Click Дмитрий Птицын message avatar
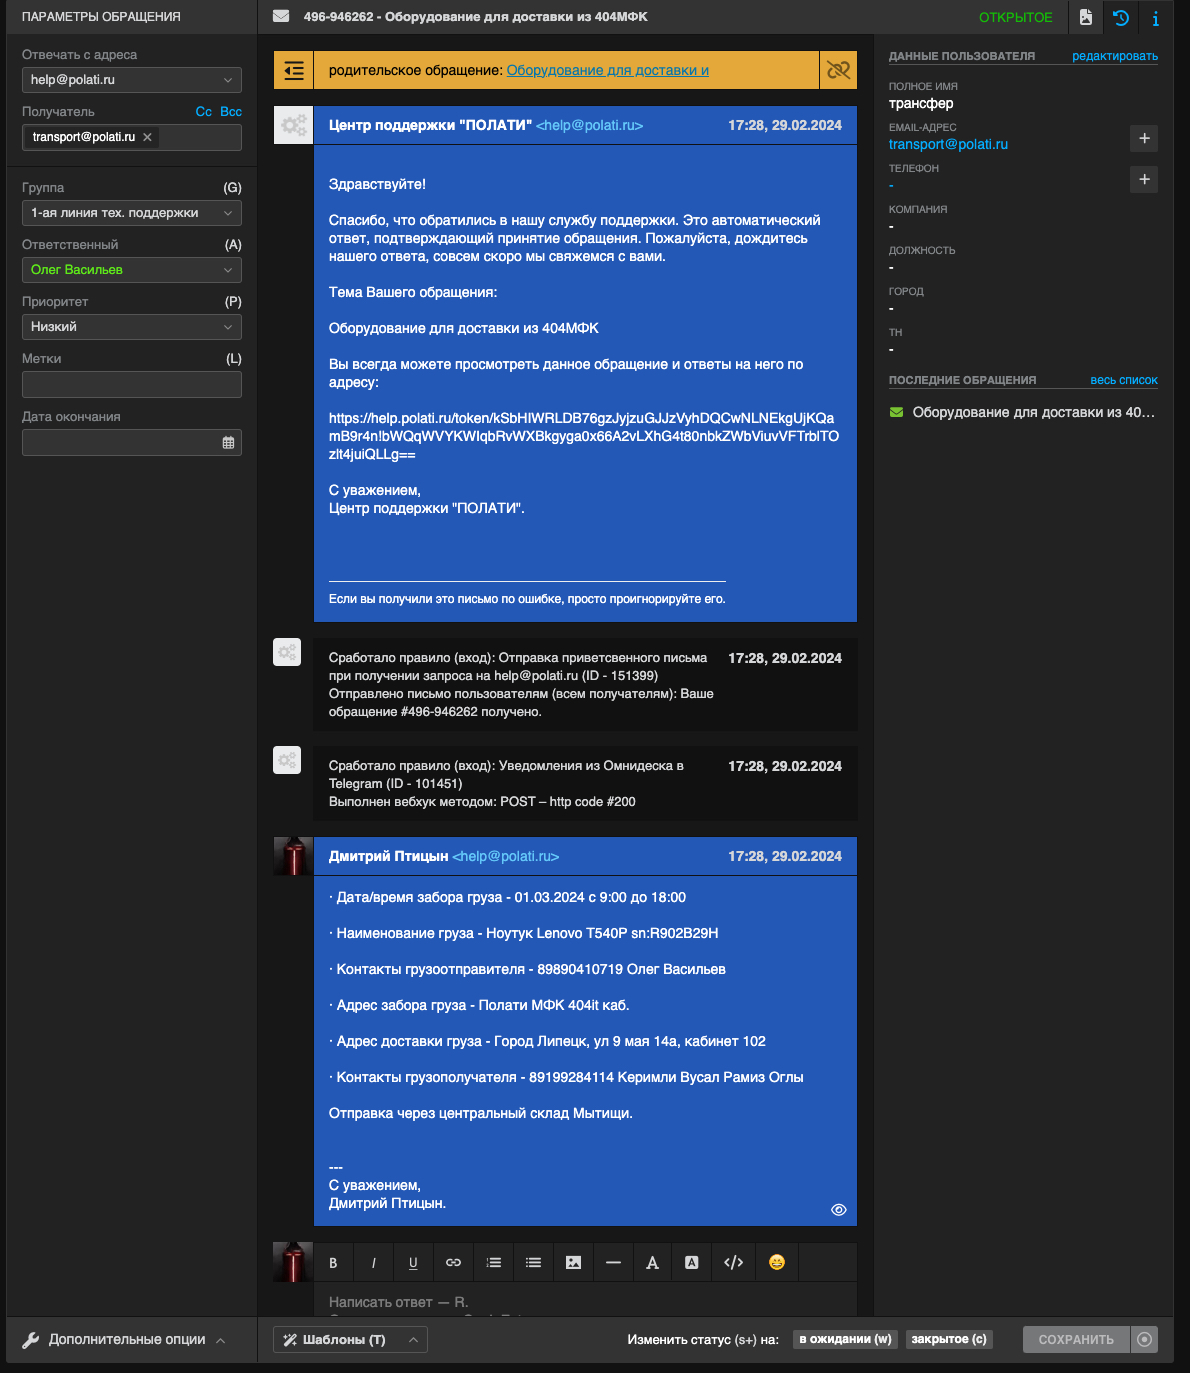The height and width of the screenshot is (1373, 1190). click(293, 856)
